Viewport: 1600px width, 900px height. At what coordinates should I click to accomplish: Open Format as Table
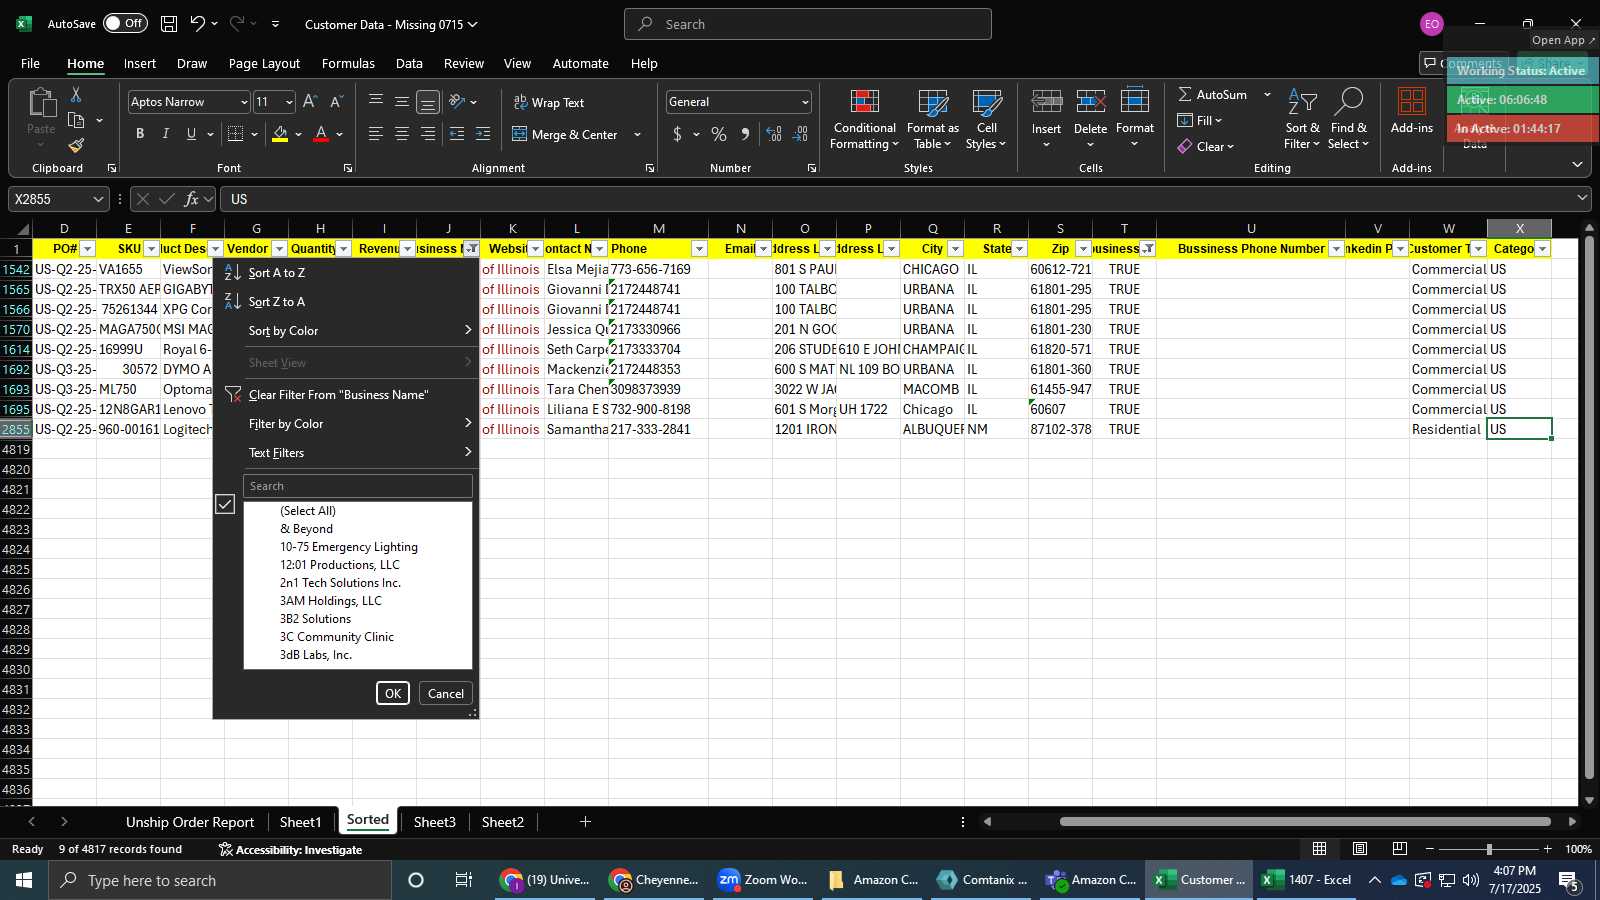(x=933, y=119)
